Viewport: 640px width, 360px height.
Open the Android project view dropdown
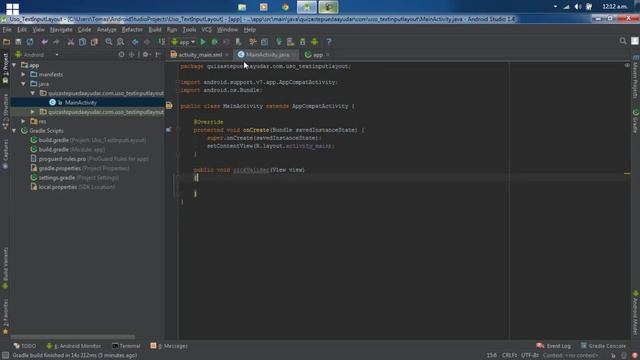click(x=37, y=54)
